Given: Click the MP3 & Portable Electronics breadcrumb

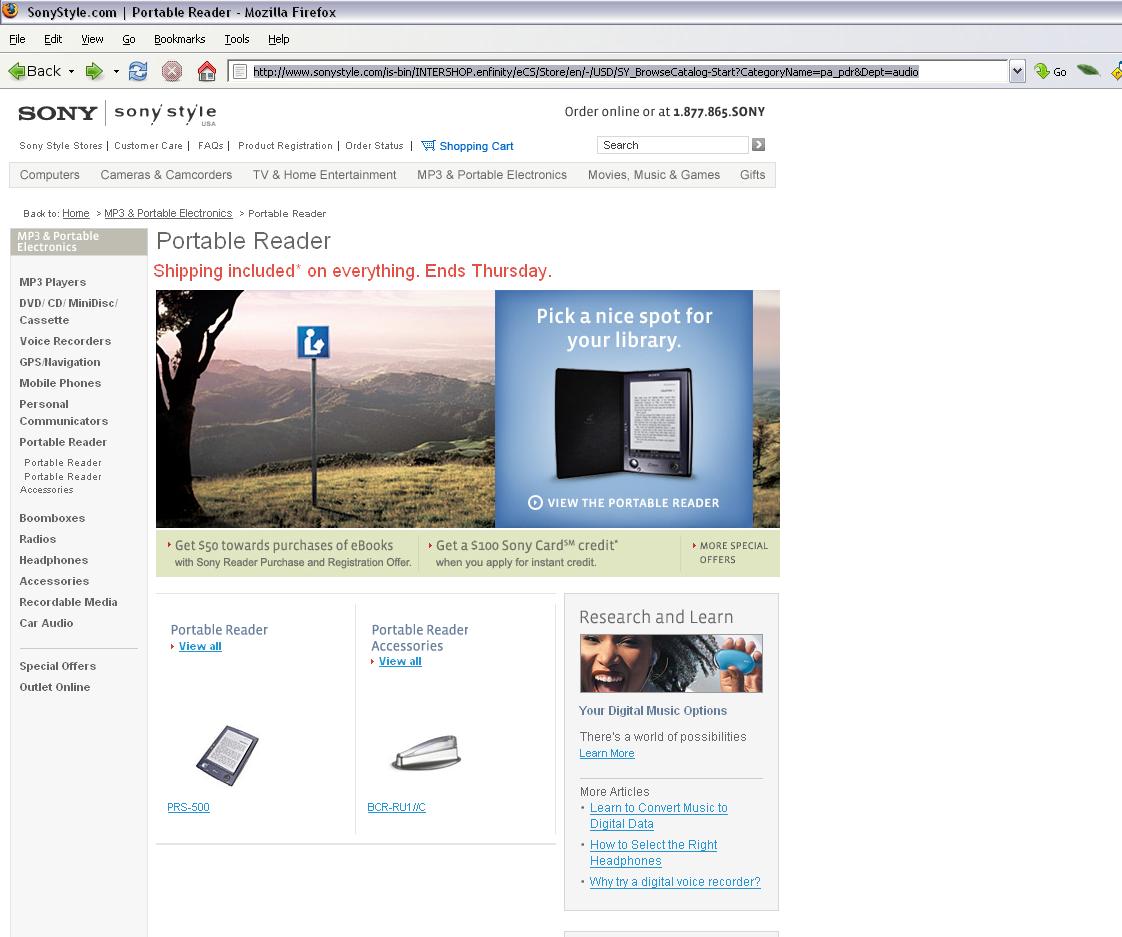Looking at the screenshot, I should 168,213.
